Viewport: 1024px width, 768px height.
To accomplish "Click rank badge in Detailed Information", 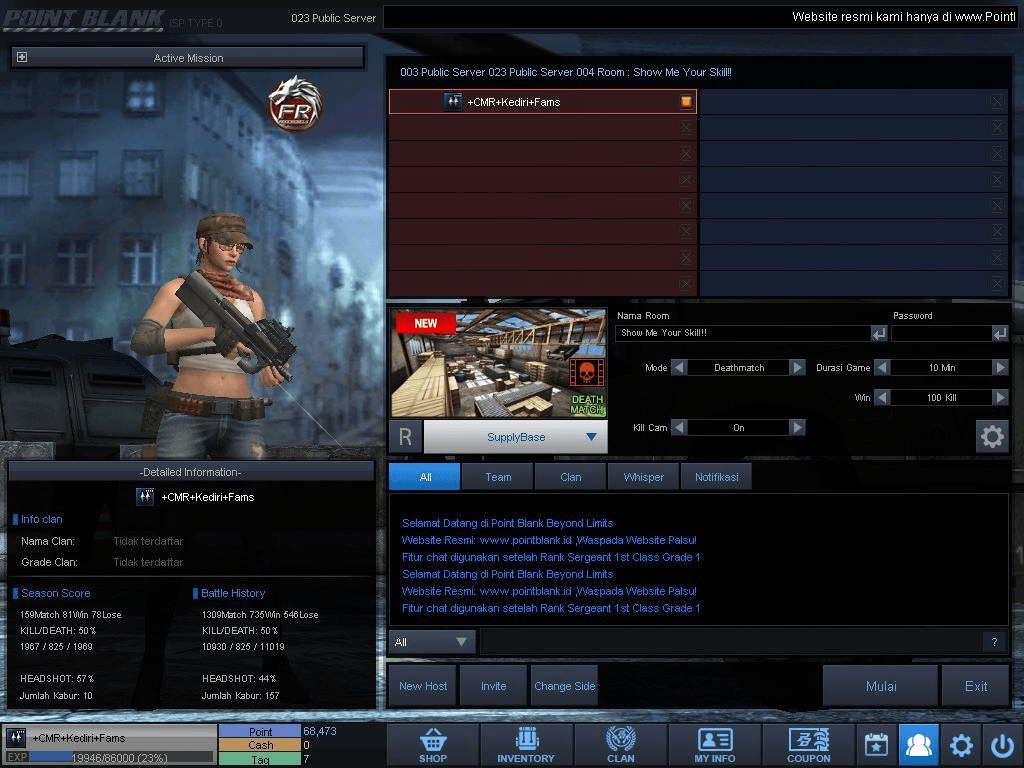I will pyautogui.click(x=145, y=497).
